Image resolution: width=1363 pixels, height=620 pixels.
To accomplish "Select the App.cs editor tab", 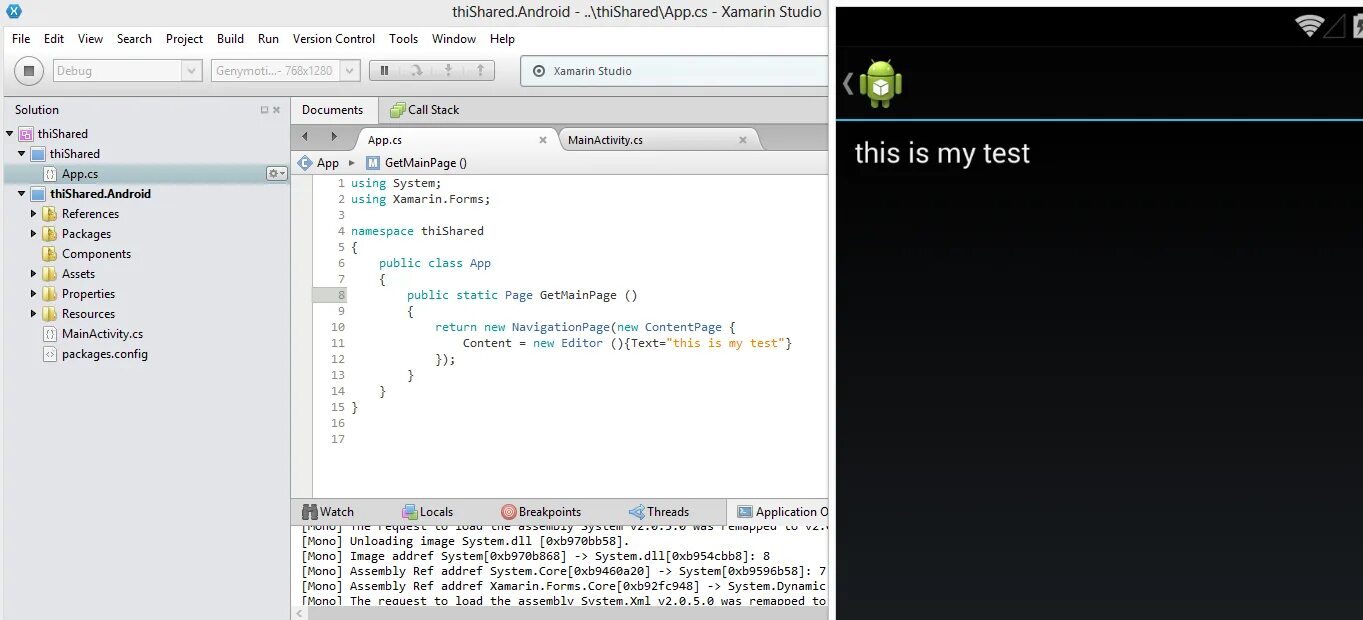I will pyautogui.click(x=385, y=140).
